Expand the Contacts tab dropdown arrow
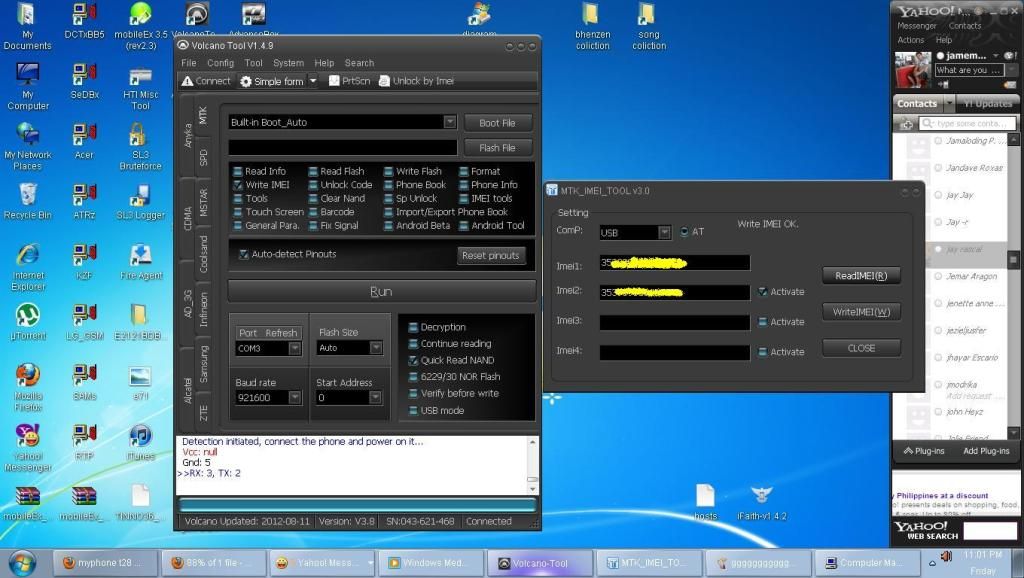Viewport: 1024px width, 578px height. click(948, 103)
